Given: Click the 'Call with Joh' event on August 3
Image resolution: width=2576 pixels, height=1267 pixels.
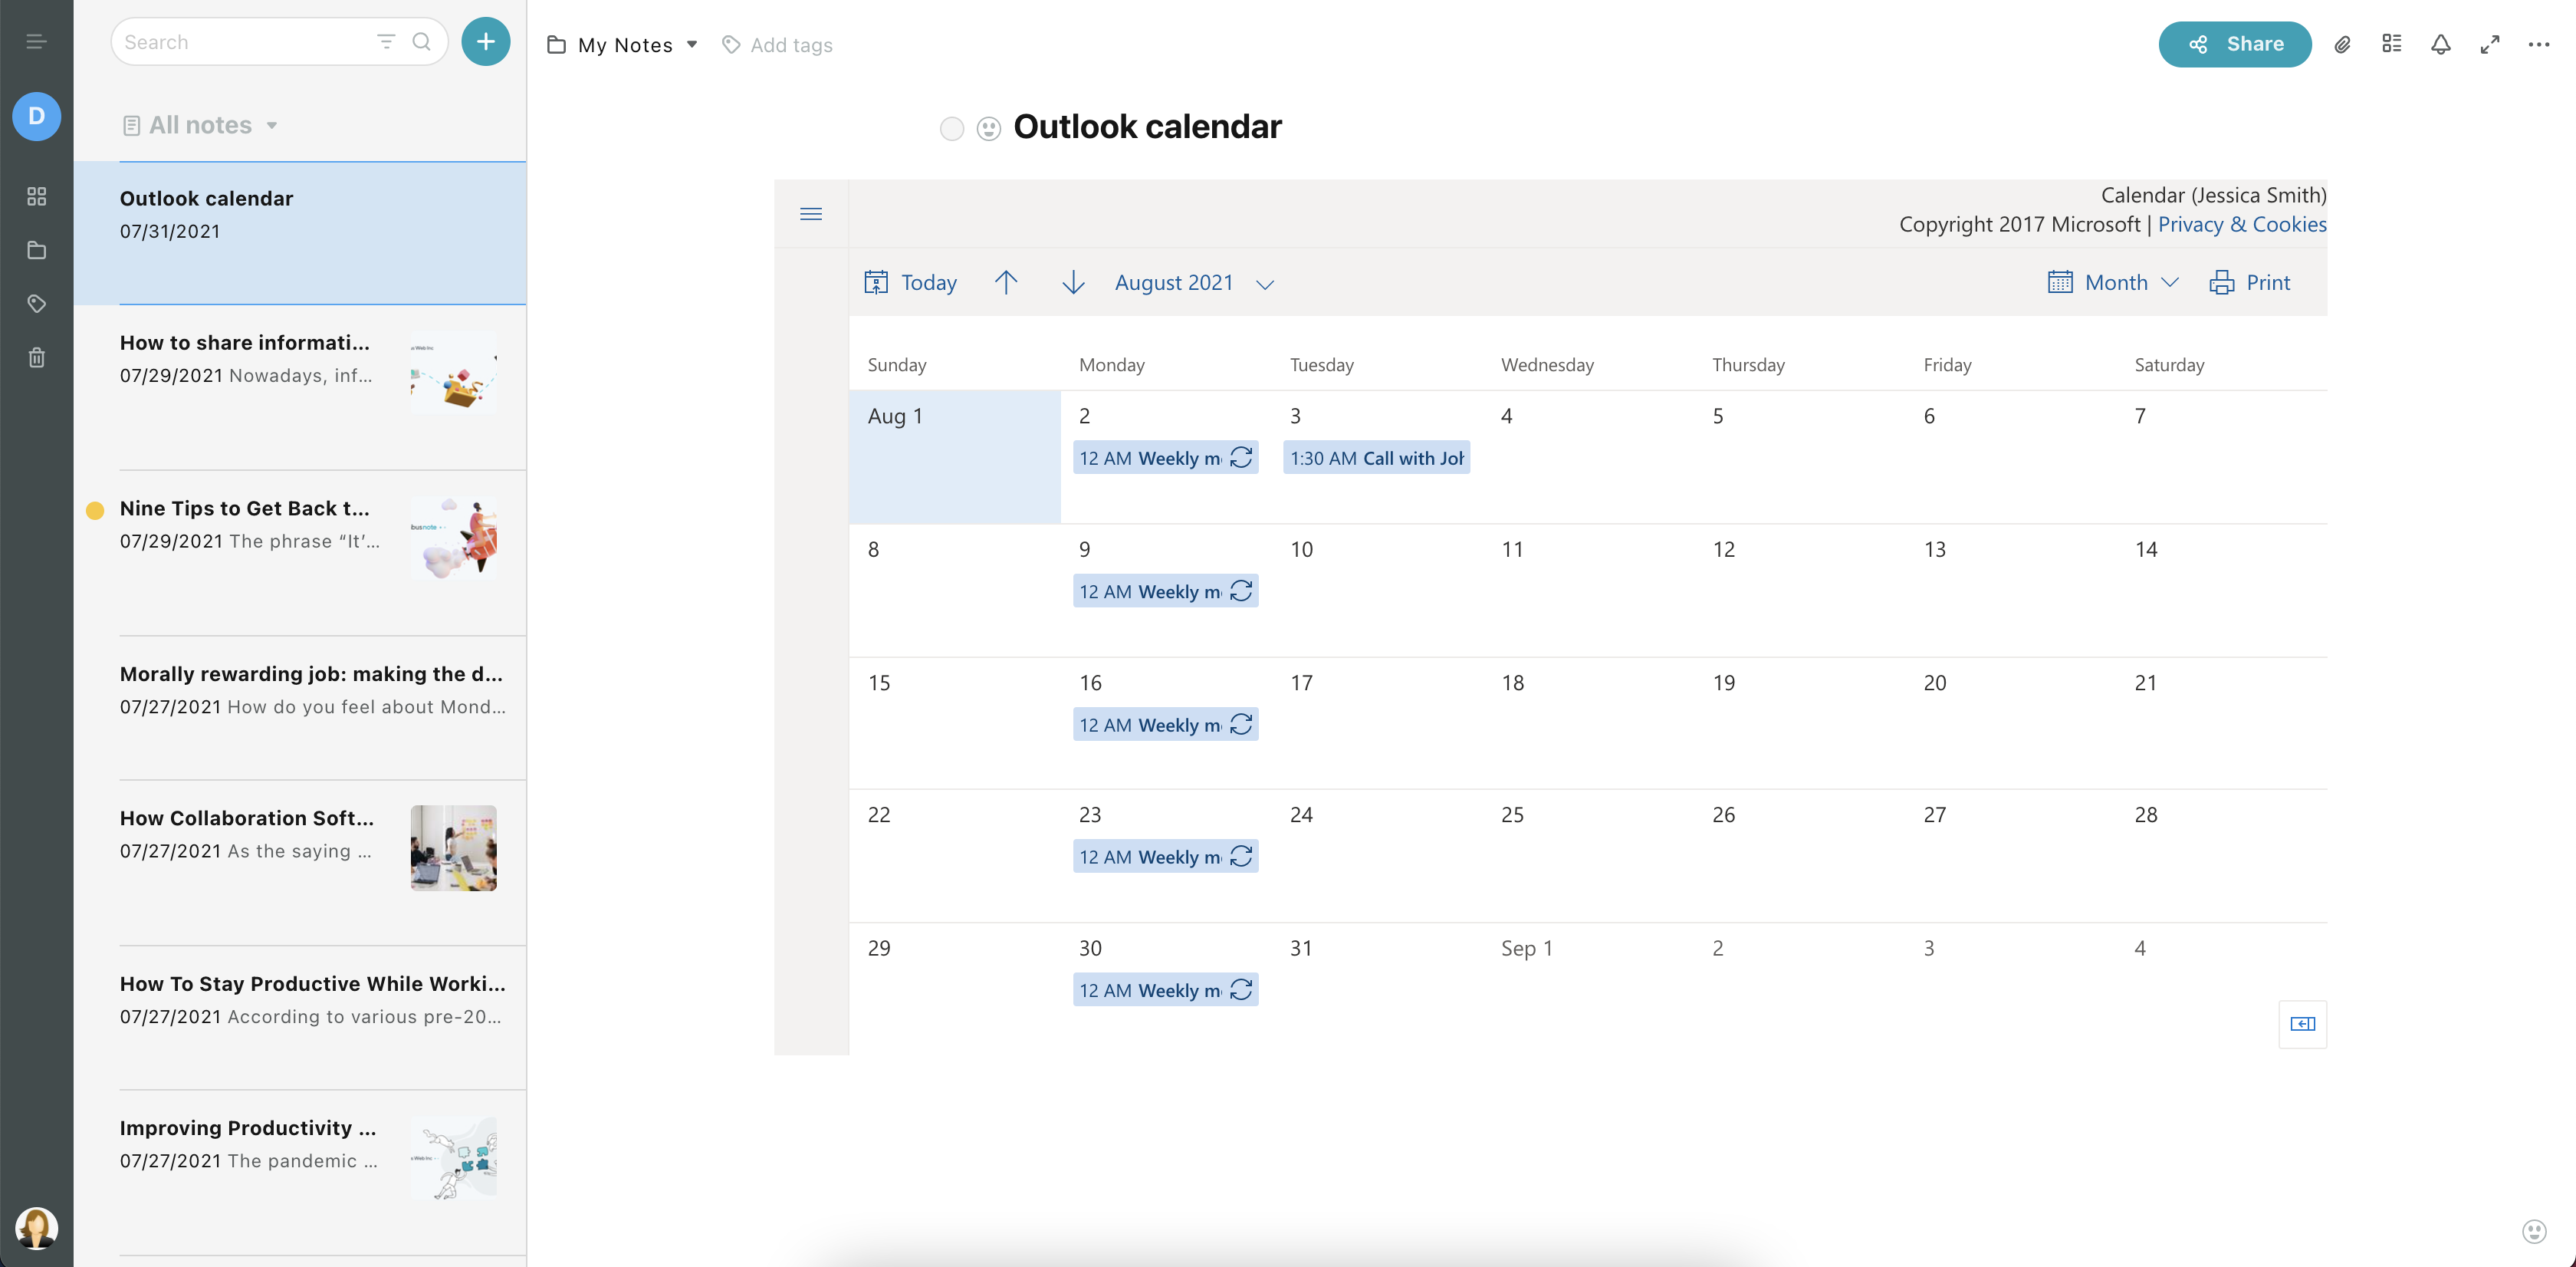Looking at the screenshot, I should click(x=1377, y=457).
